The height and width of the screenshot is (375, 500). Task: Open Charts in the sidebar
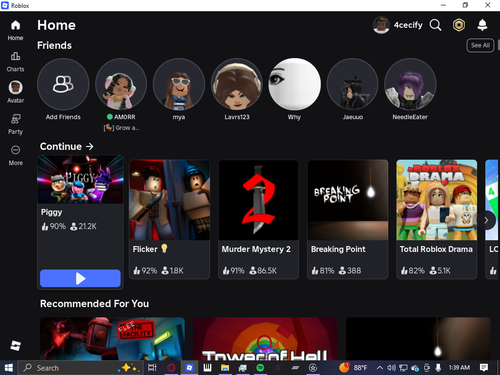15,62
